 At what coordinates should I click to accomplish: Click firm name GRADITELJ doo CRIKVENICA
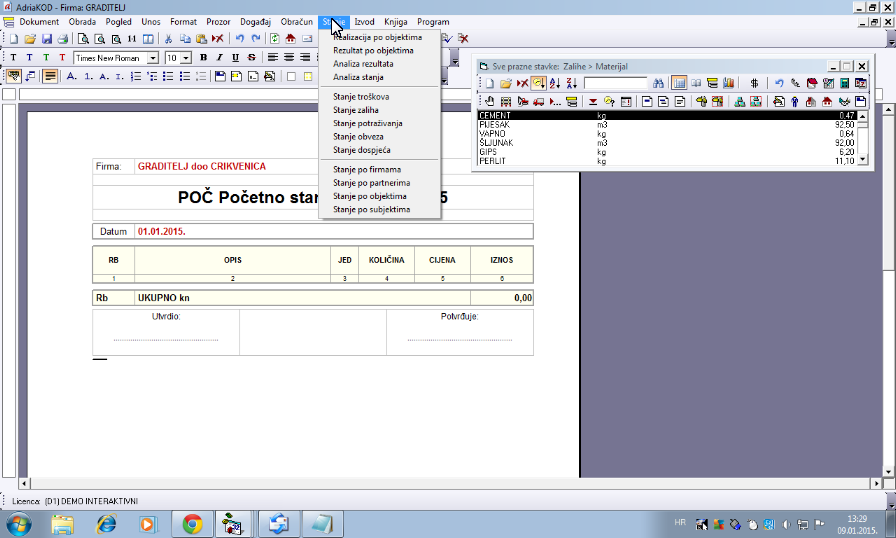pyautogui.click(x=202, y=166)
